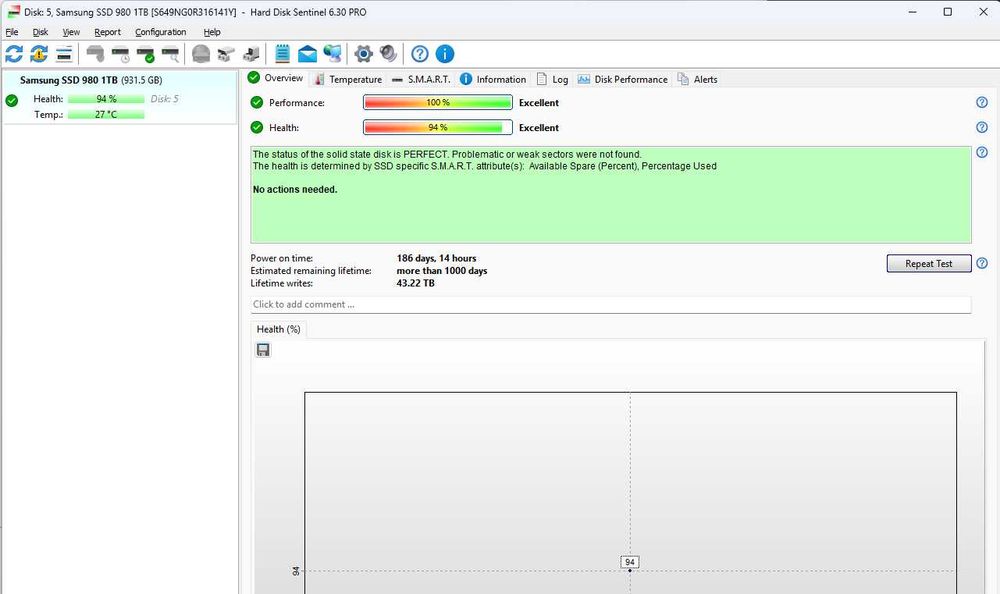Select the Overview tab

pyautogui.click(x=276, y=78)
